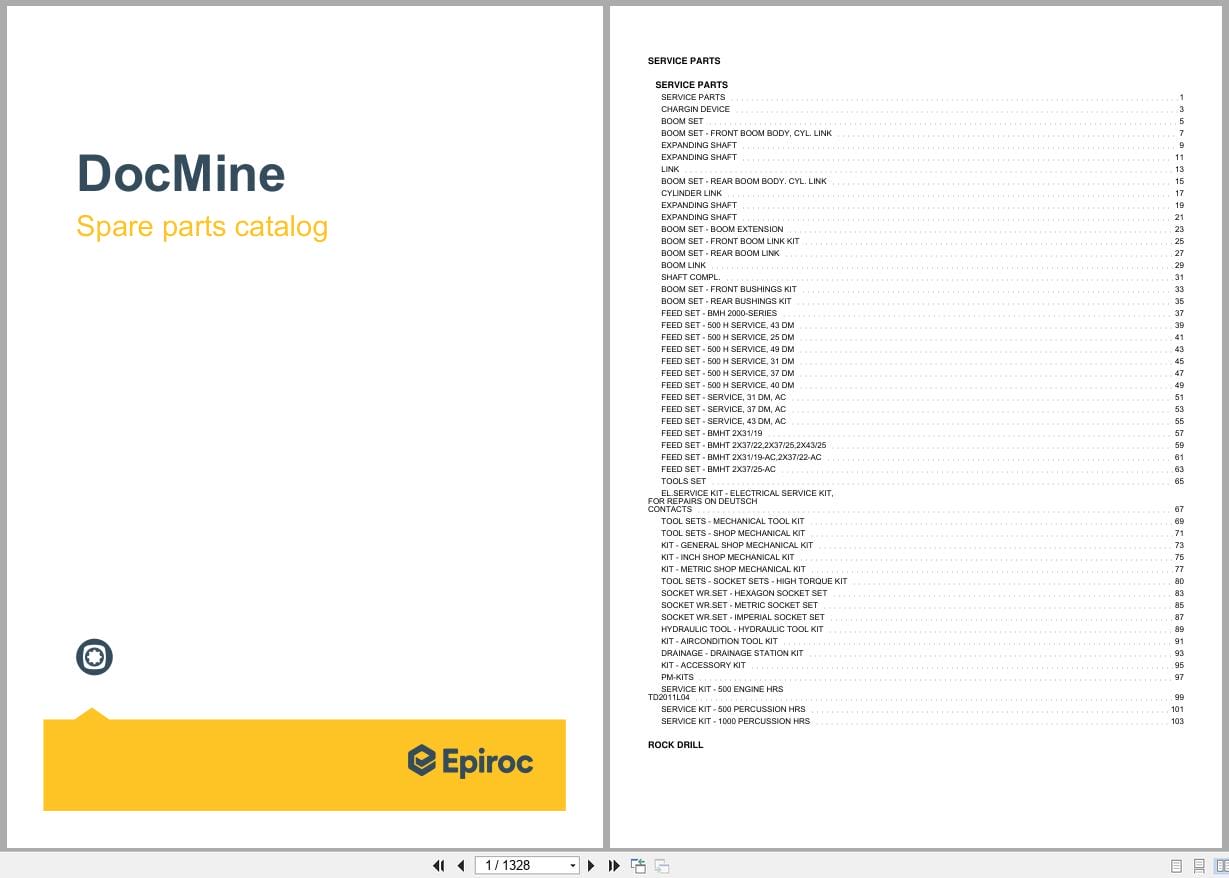Click TOOL SETS - SOCKET SETS - HIGH TORQUE KIT
This screenshot has height=878, width=1229.
coord(922,581)
